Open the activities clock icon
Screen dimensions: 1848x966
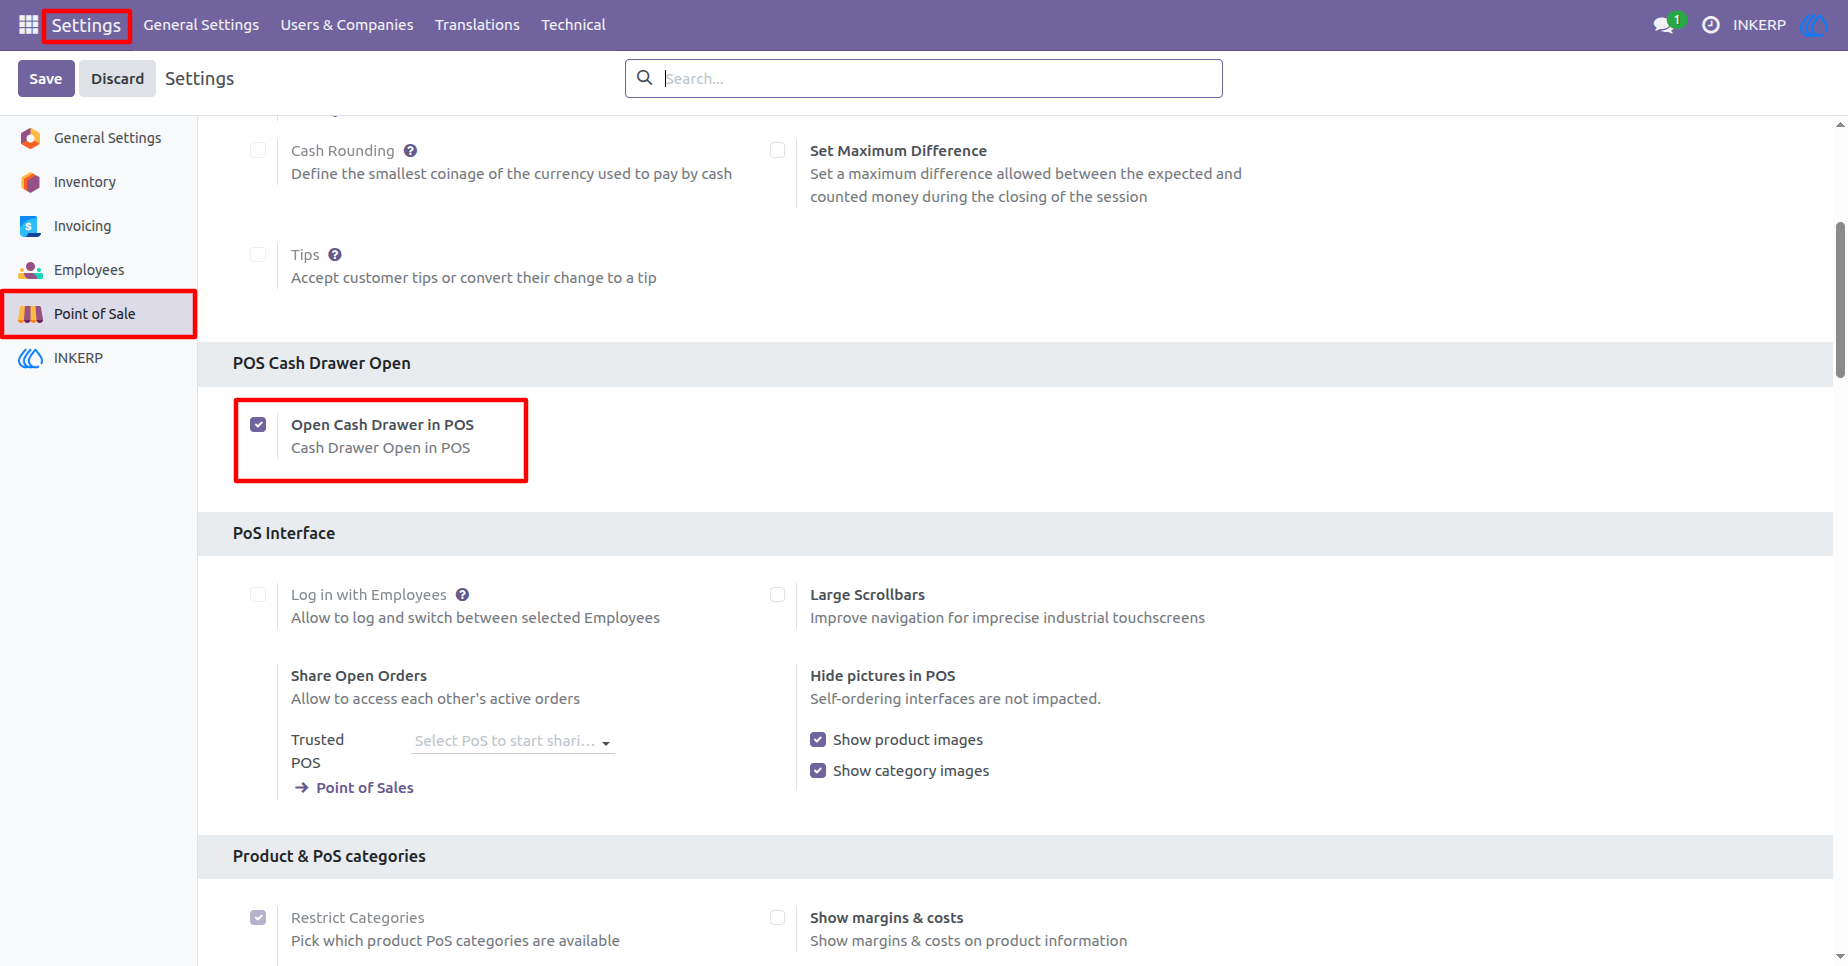point(1711,25)
